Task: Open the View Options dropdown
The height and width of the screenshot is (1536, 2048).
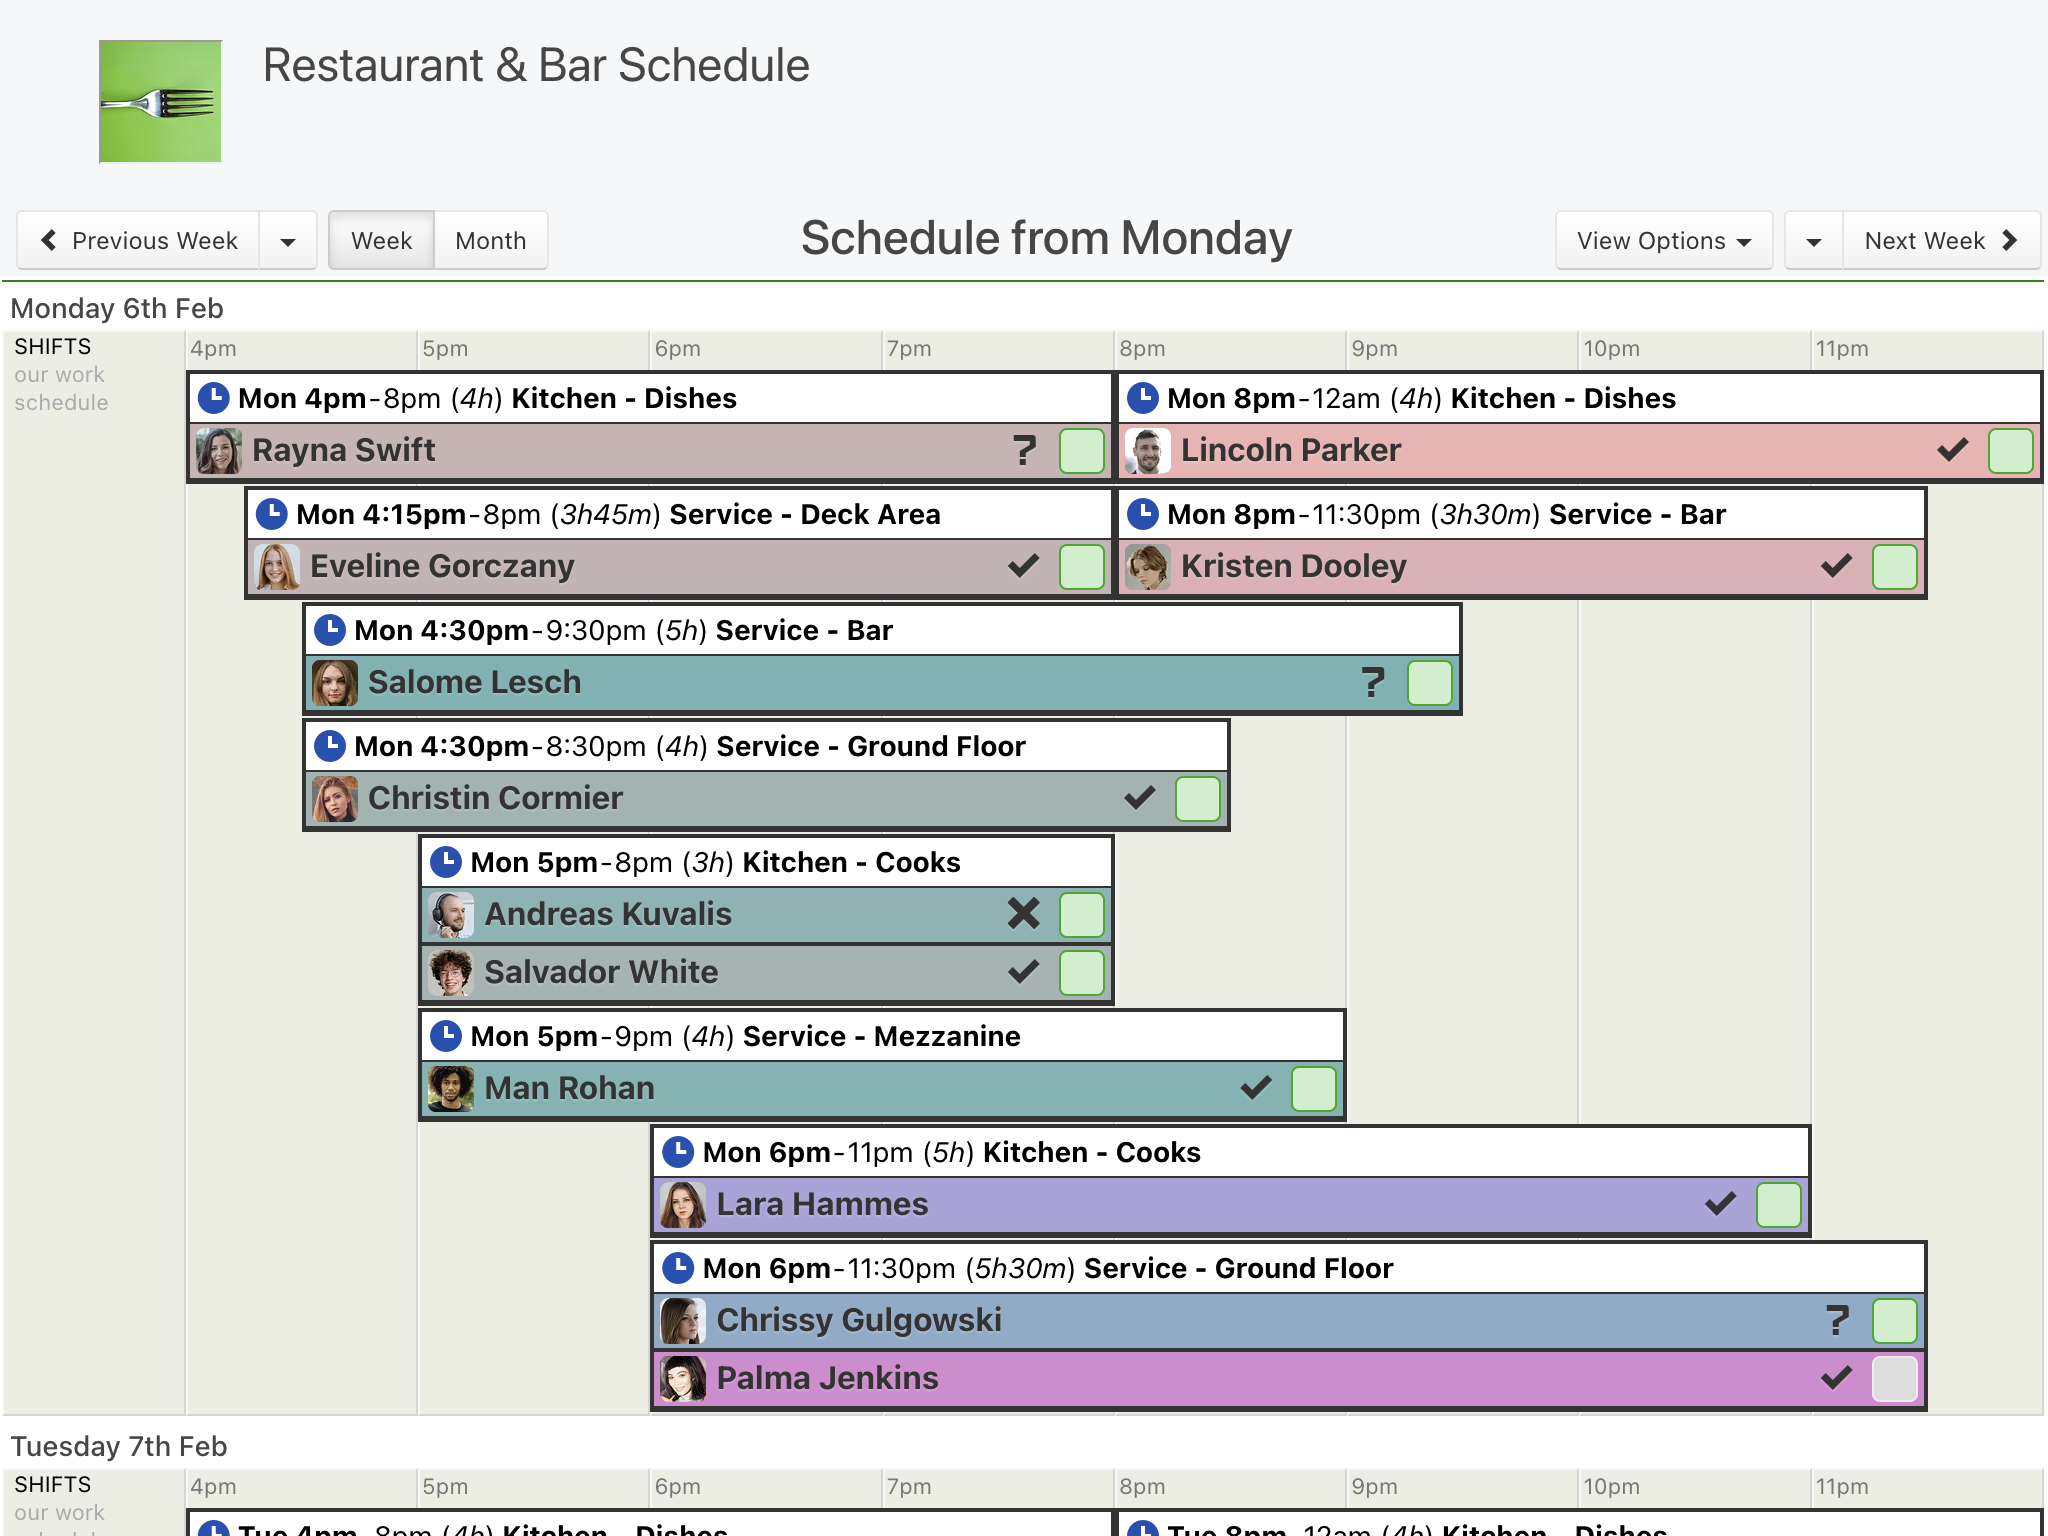Action: [x=1664, y=240]
